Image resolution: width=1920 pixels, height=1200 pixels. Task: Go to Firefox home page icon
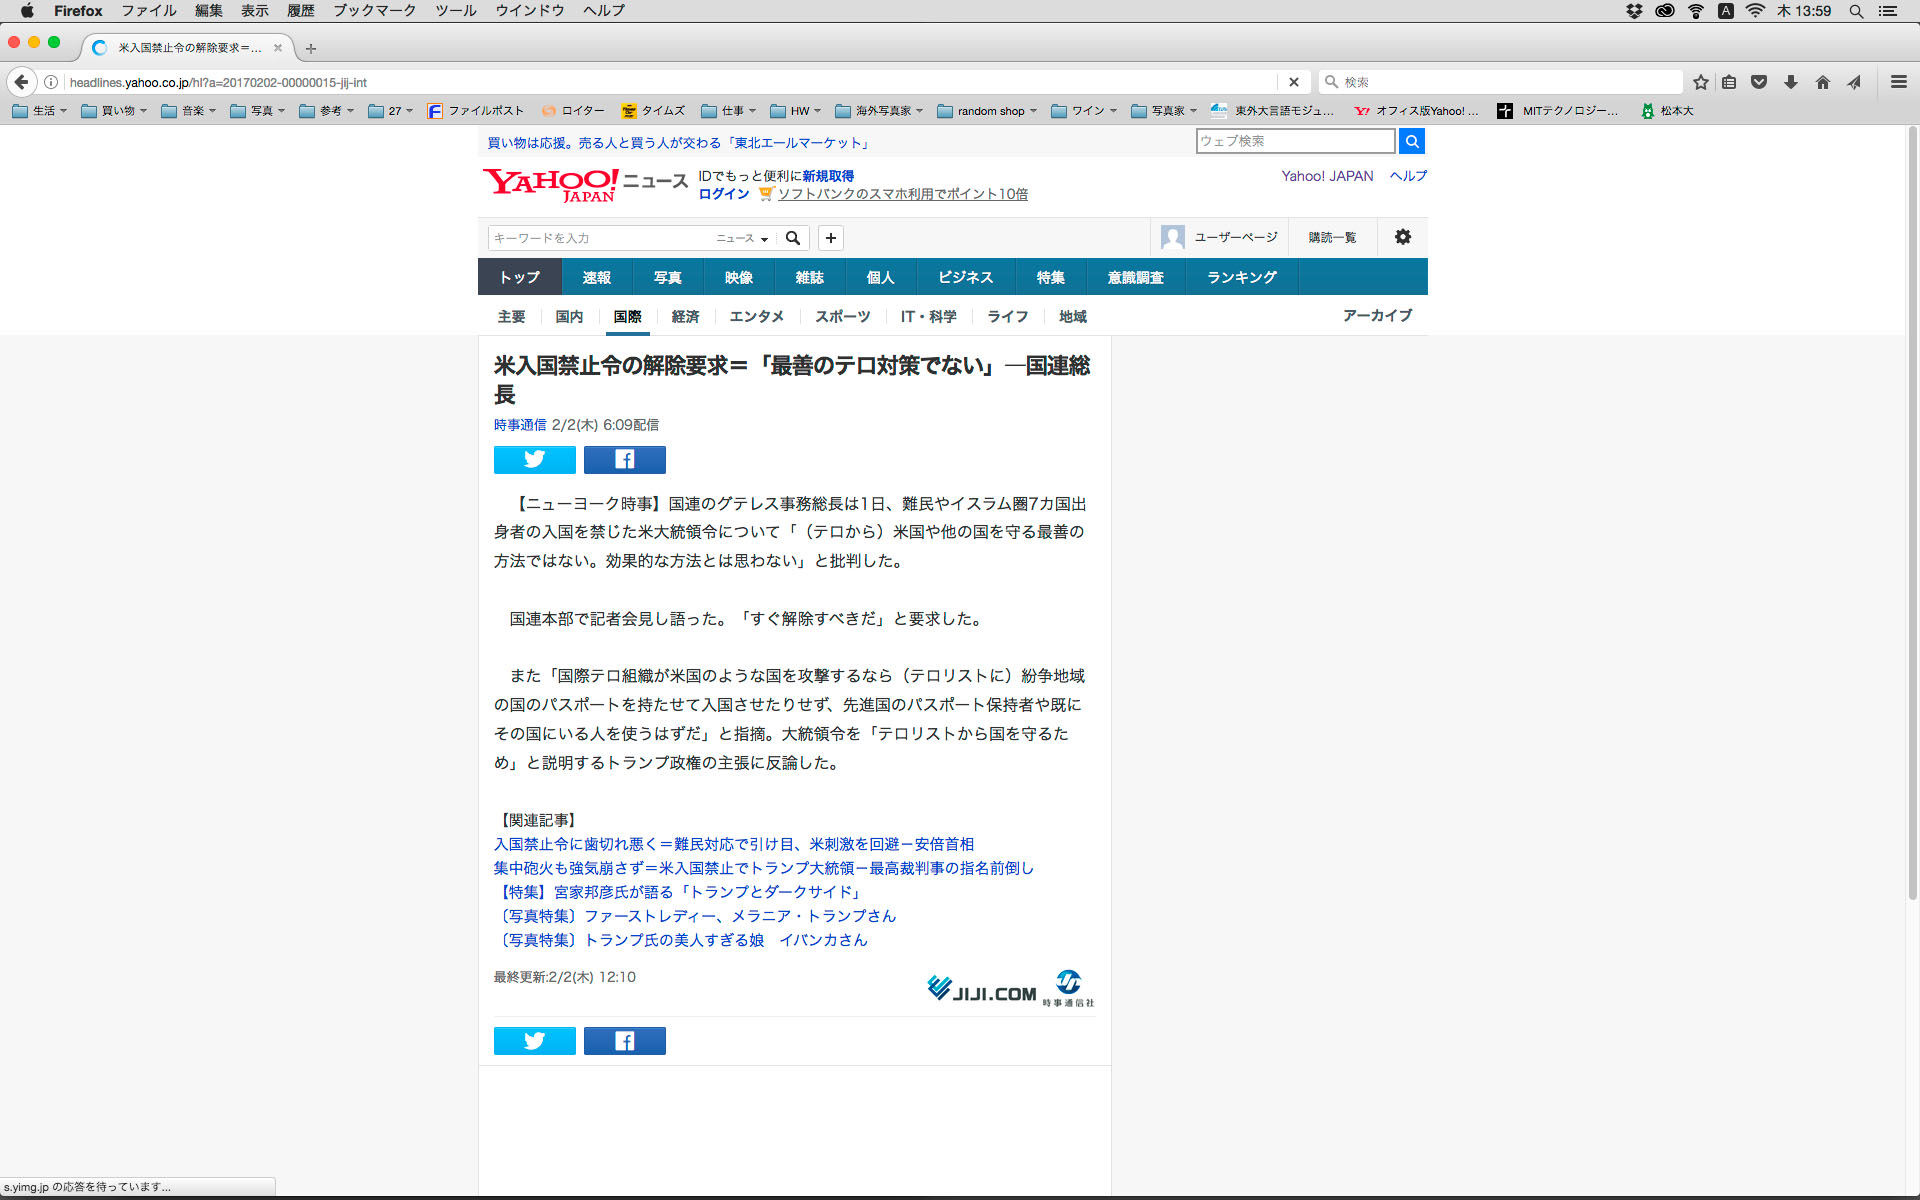tap(1822, 82)
